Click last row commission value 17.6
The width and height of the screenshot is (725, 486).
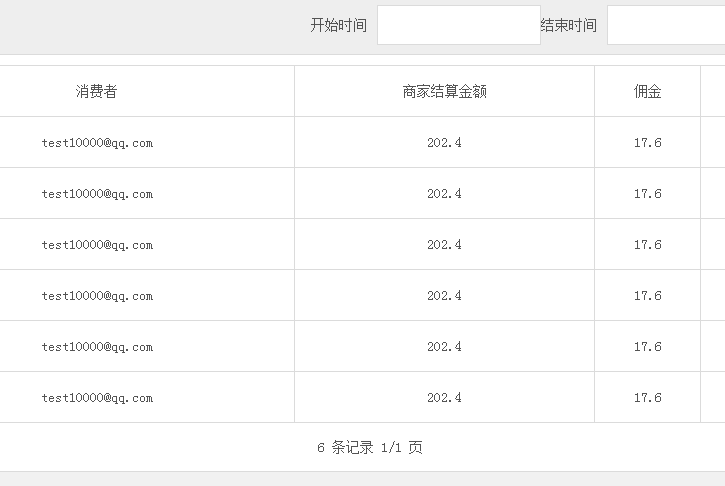(x=647, y=397)
